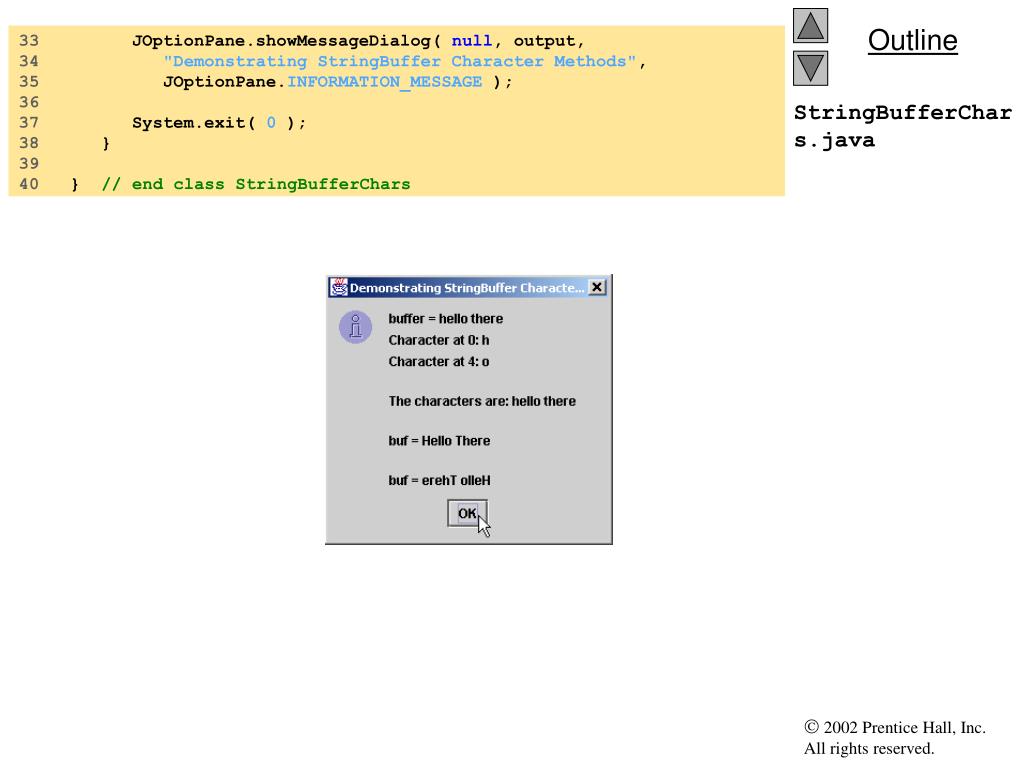Select text 'buf = erehT olleH'

[x=439, y=481]
